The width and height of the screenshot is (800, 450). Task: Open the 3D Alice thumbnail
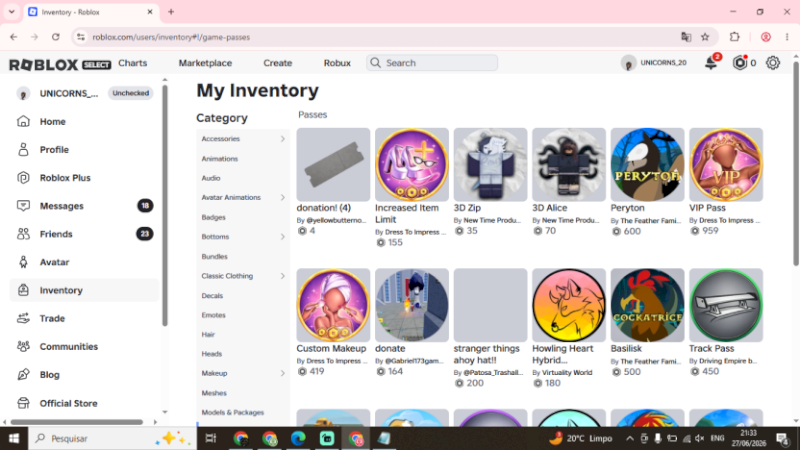569,164
